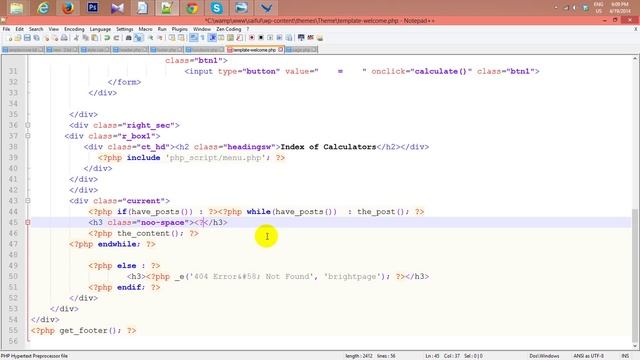This screenshot has height=360, width=640.
Task: Click the 'Index of Calculators' heading text
Action: [x=328, y=147]
